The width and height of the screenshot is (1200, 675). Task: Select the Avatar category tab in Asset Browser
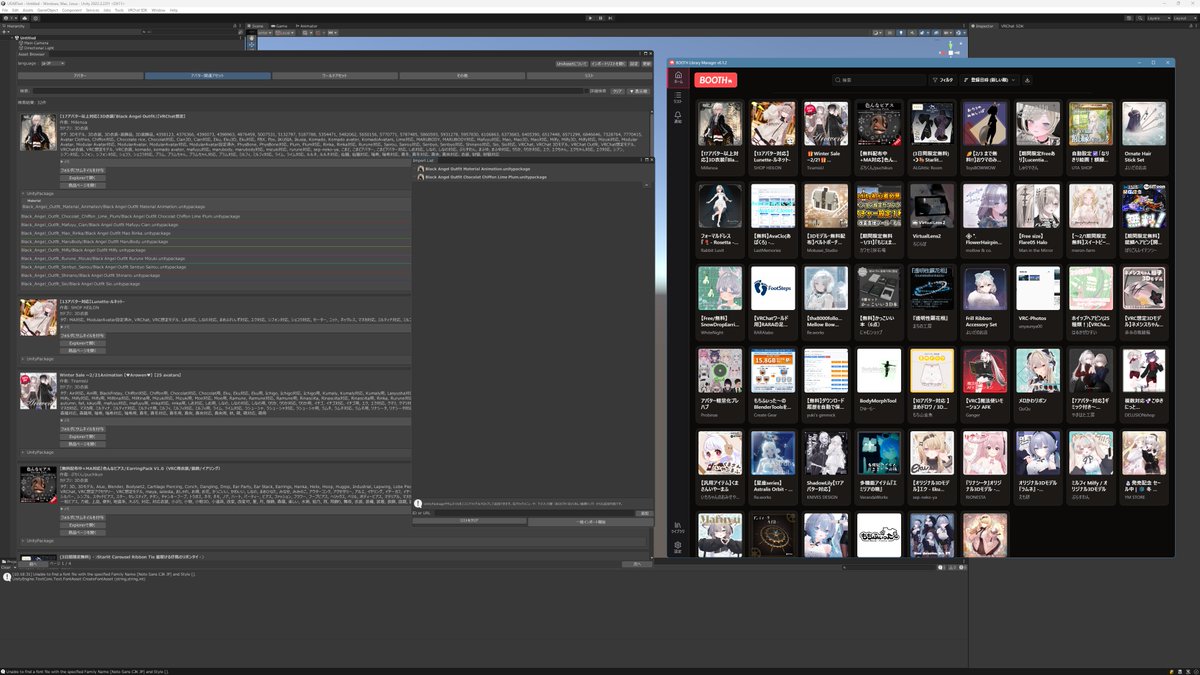[x=80, y=75]
